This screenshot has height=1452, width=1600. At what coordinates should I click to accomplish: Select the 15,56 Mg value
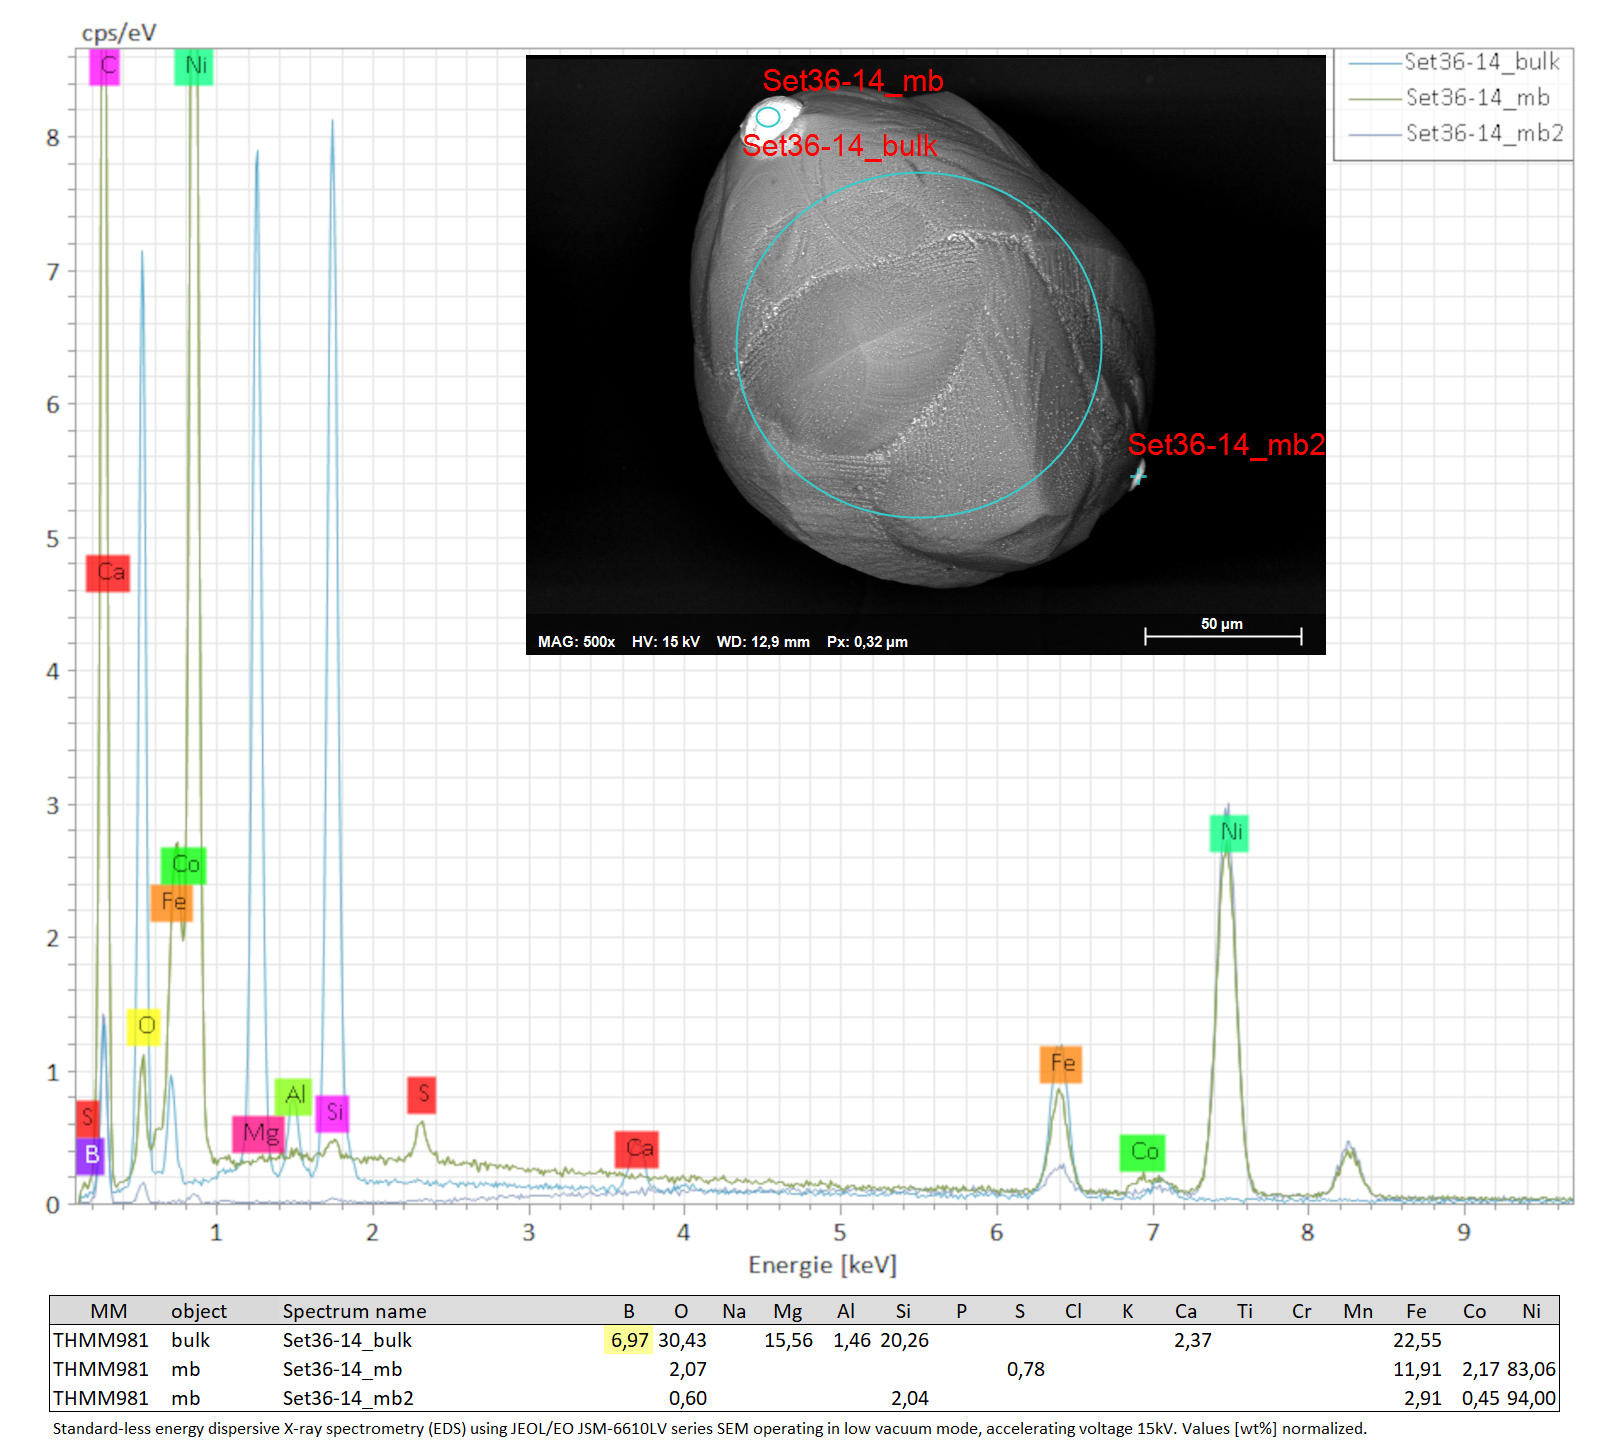point(788,1340)
